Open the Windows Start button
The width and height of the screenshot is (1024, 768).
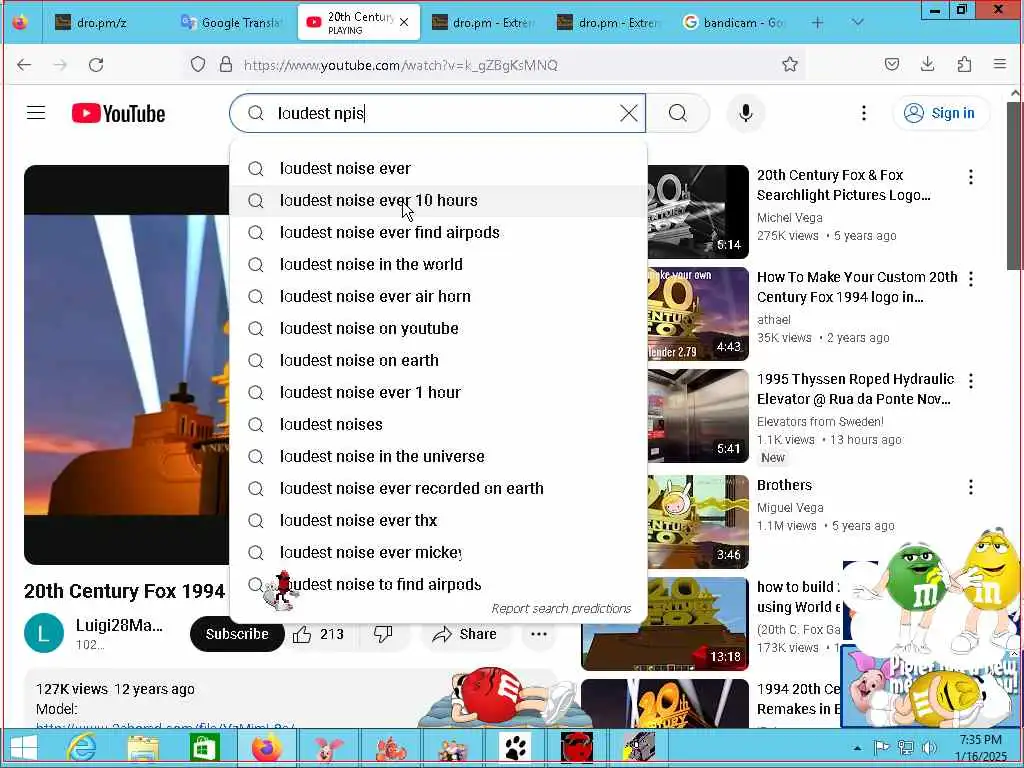point(24,748)
